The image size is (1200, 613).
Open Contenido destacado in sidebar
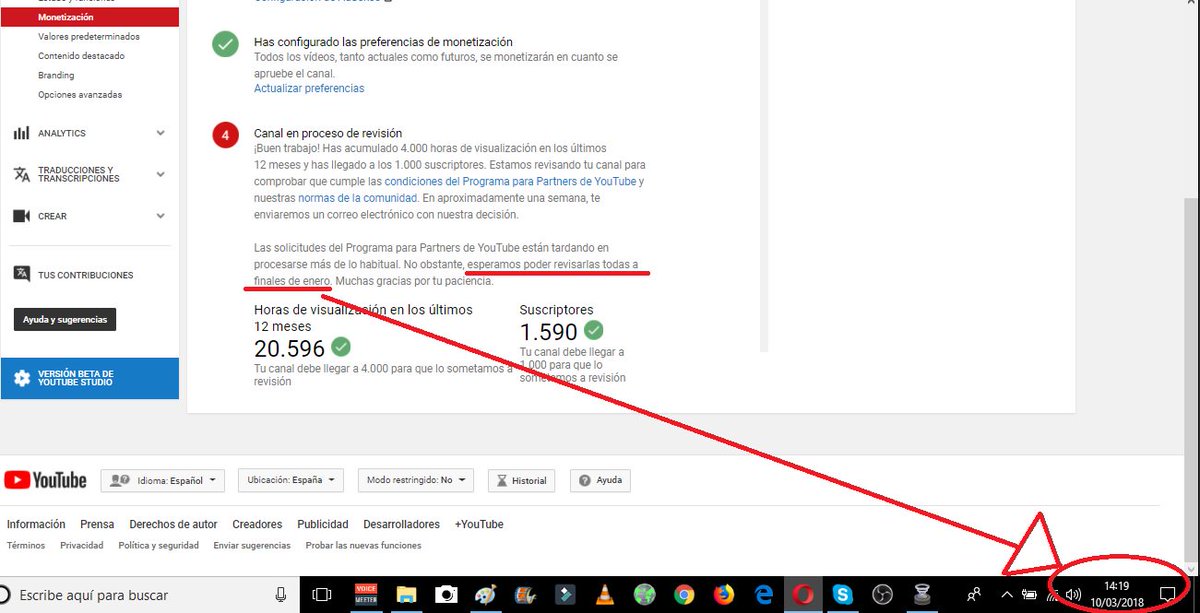(82, 56)
